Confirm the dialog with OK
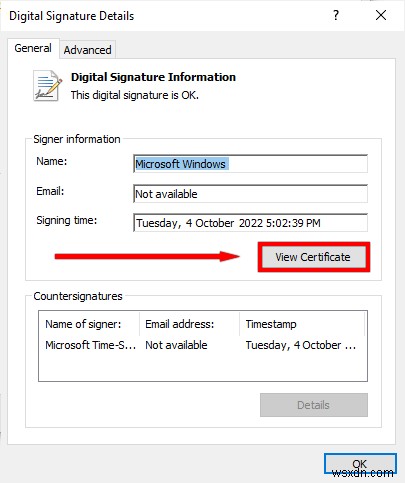 click(x=360, y=464)
